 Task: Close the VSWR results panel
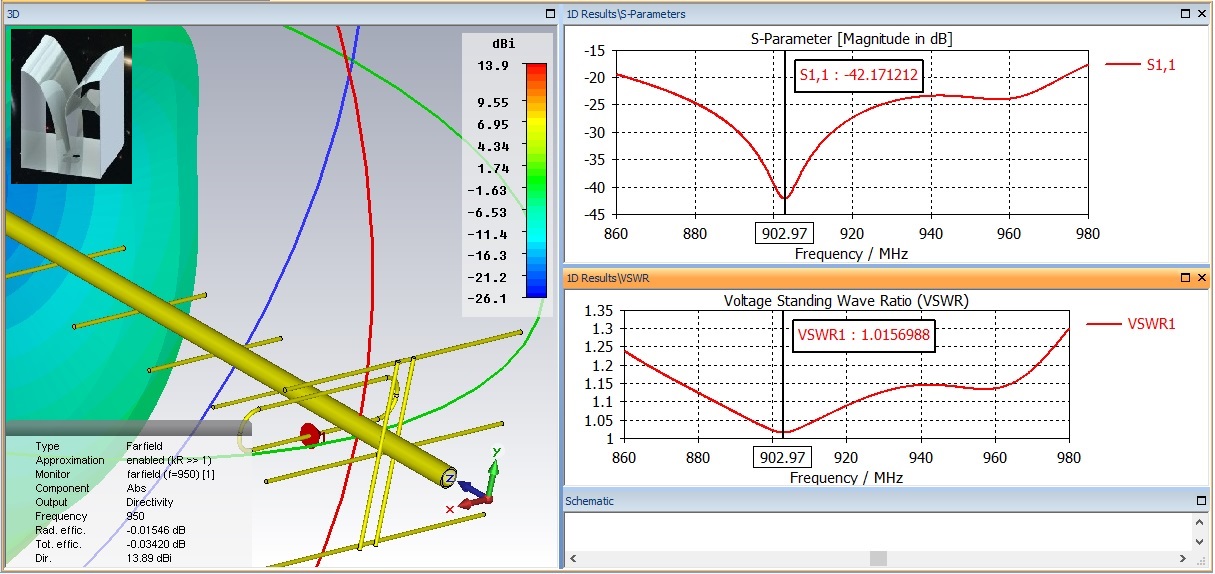(x=1201, y=277)
